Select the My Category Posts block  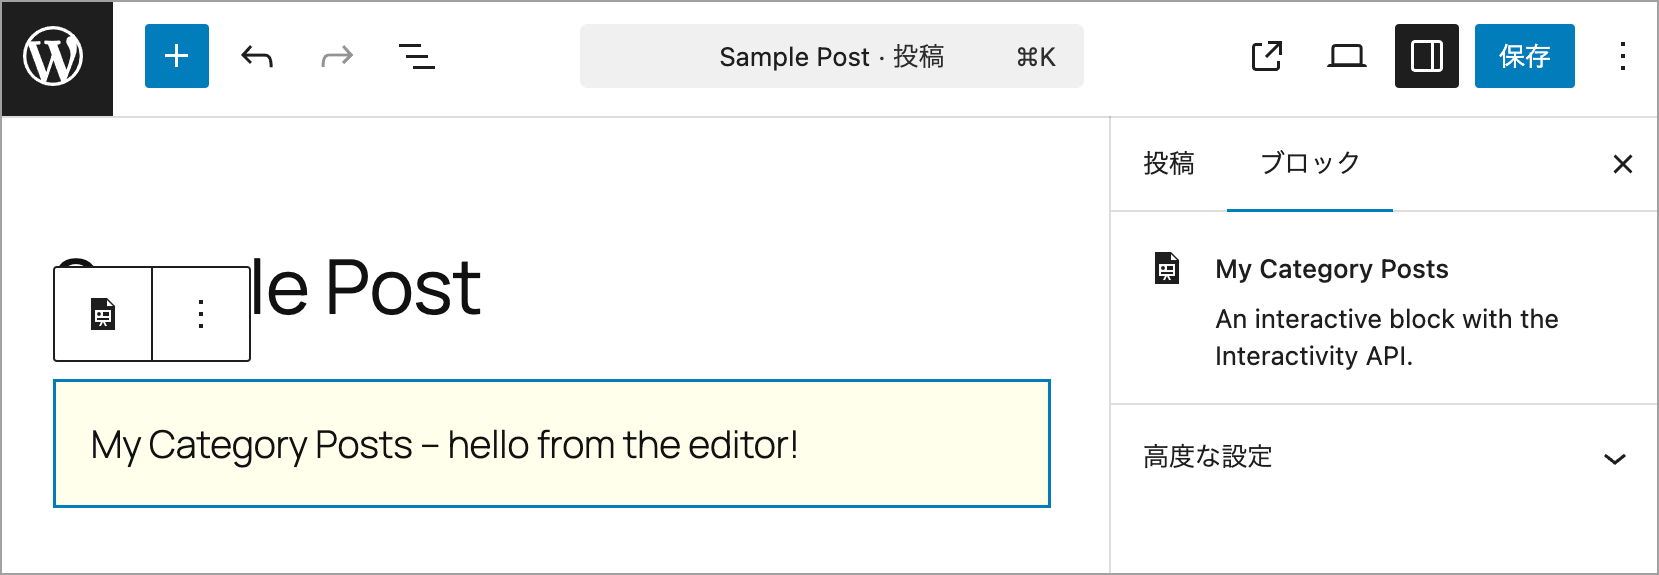pos(552,444)
